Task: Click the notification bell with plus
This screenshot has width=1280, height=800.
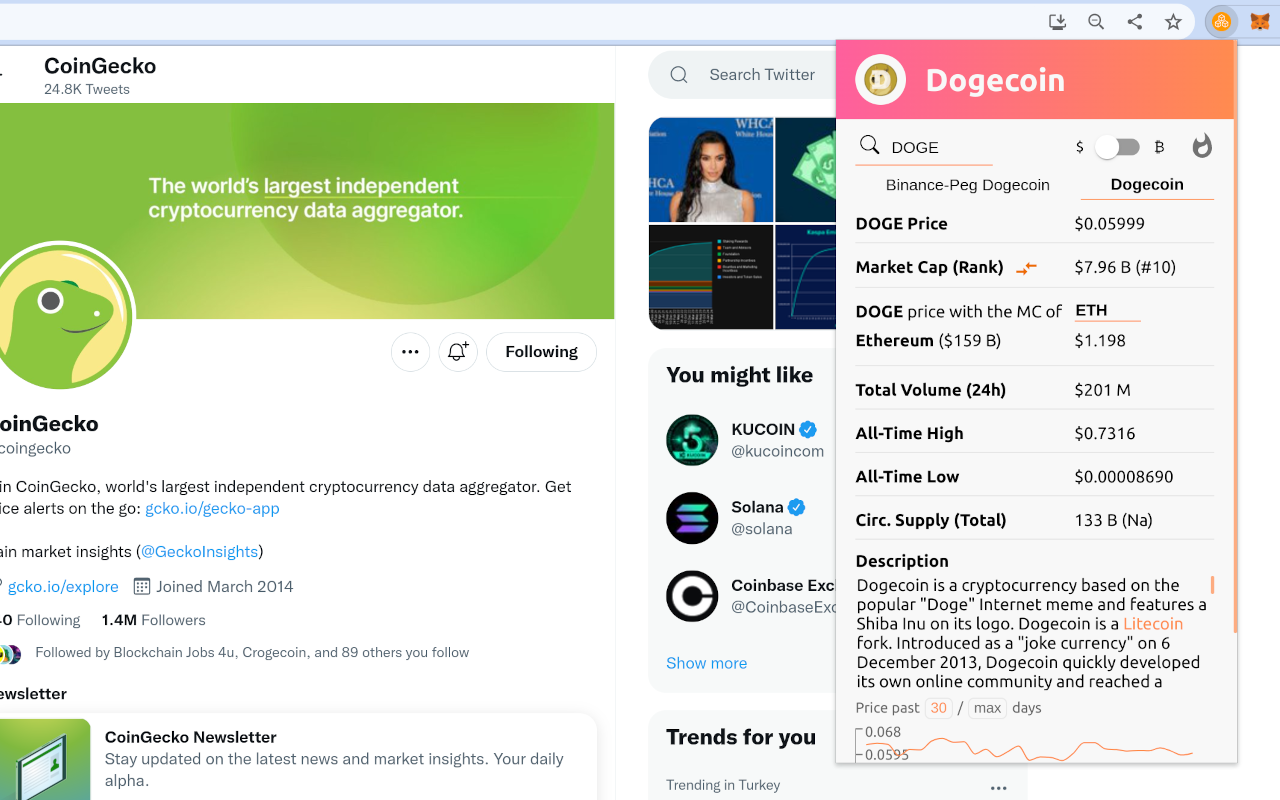Action: pyautogui.click(x=458, y=352)
